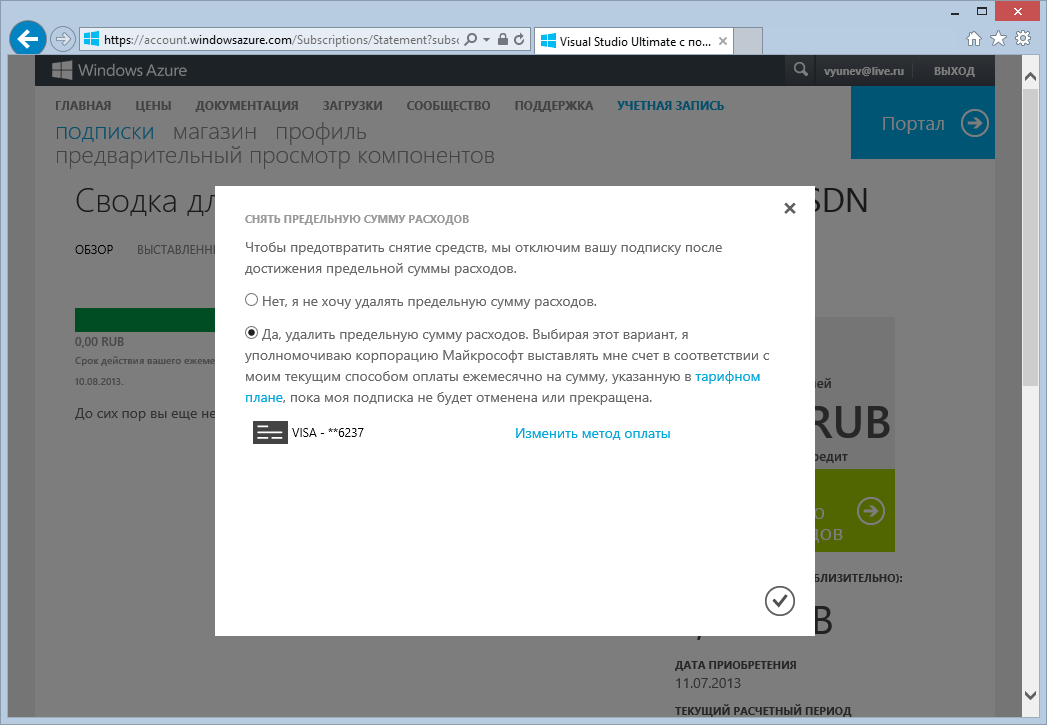This screenshot has height=725, width=1047.
Task: Click ТЕКУЩИЙ РАСЧЕТНЫЙ ПЕРИОД label
Action: [x=763, y=711]
